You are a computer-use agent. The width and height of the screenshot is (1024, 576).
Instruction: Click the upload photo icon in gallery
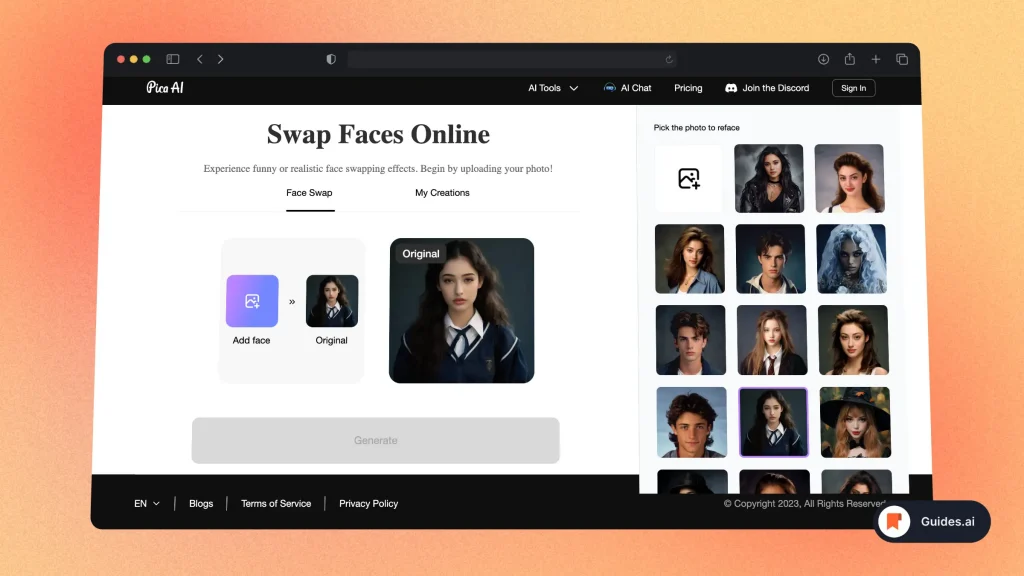click(x=688, y=179)
